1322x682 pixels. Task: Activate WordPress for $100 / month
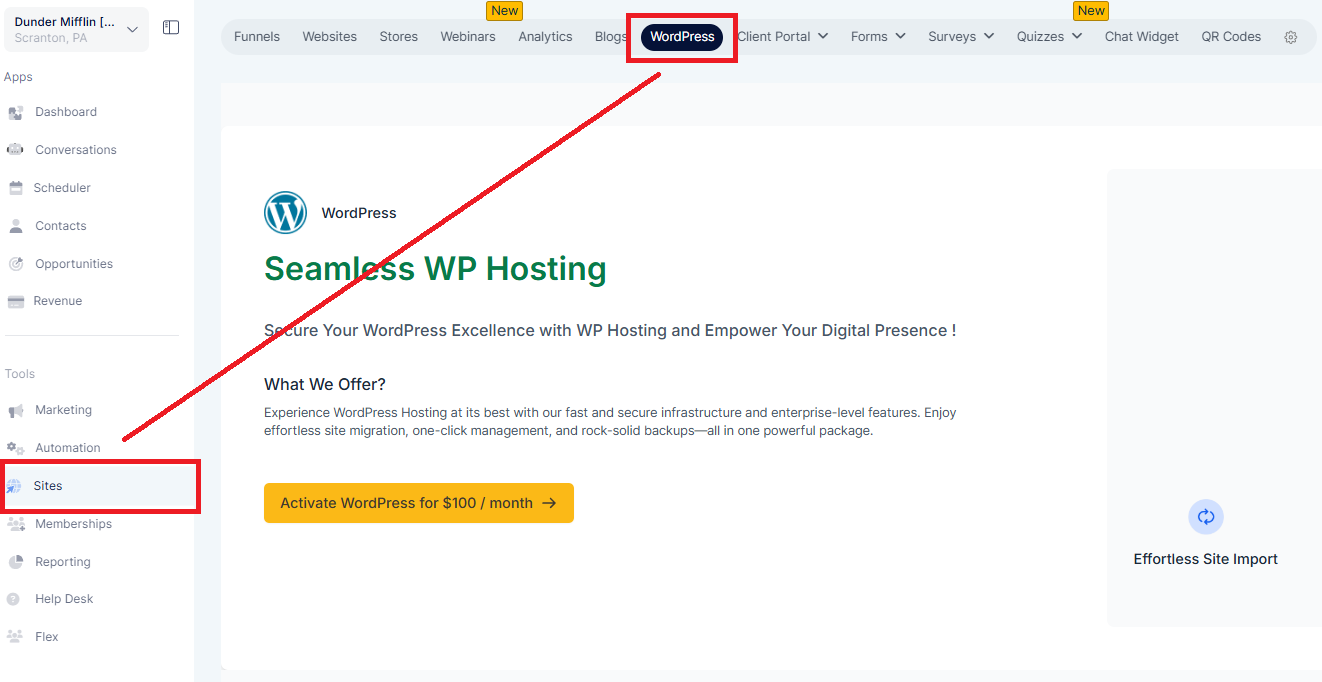click(x=419, y=503)
